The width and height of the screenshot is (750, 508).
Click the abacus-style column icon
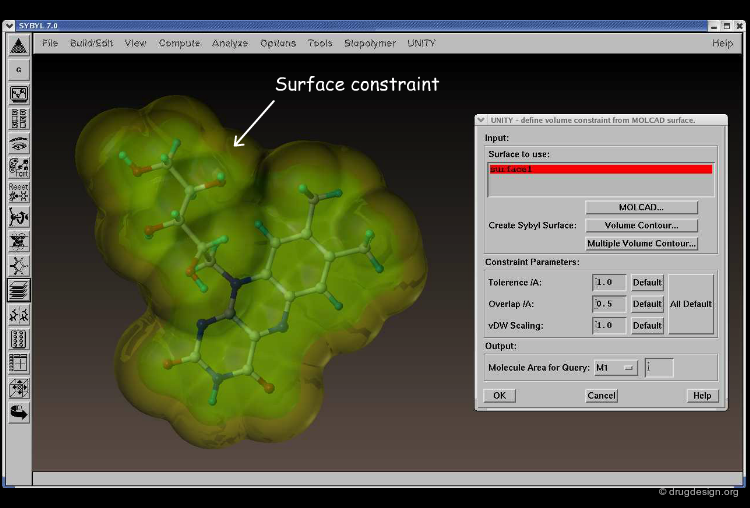(19, 339)
